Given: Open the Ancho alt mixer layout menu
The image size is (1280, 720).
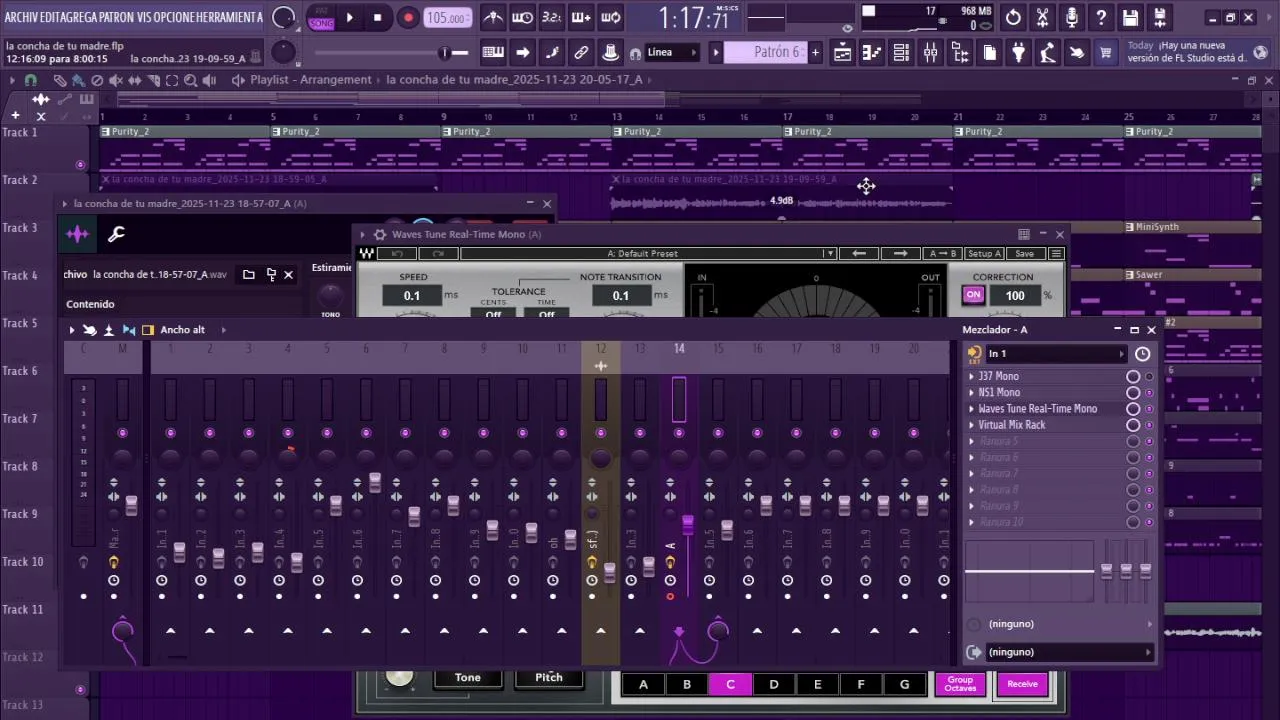Looking at the screenshot, I should [183, 330].
